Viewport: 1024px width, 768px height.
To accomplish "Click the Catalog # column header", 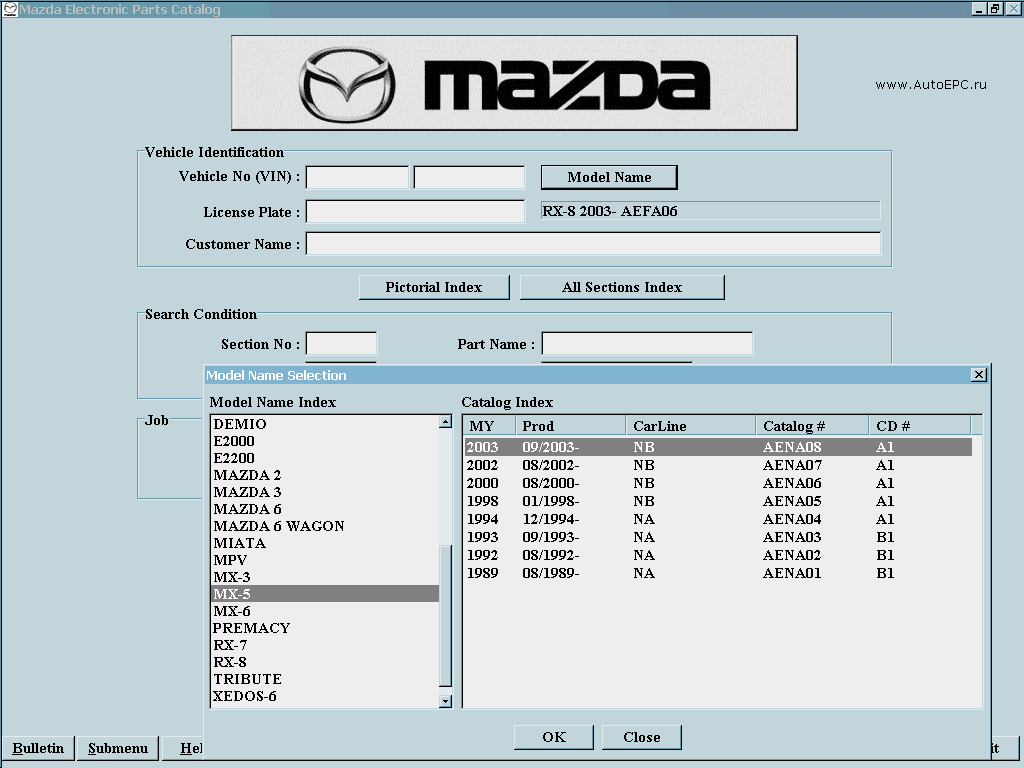I will click(x=812, y=426).
